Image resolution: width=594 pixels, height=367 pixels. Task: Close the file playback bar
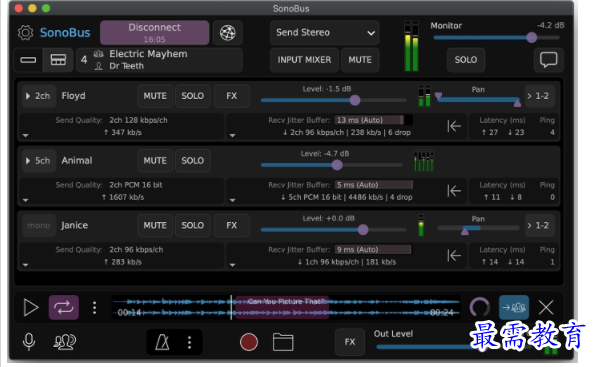point(546,307)
